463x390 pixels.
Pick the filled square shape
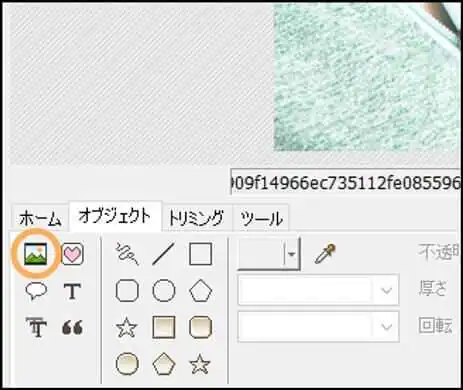(x=164, y=327)
